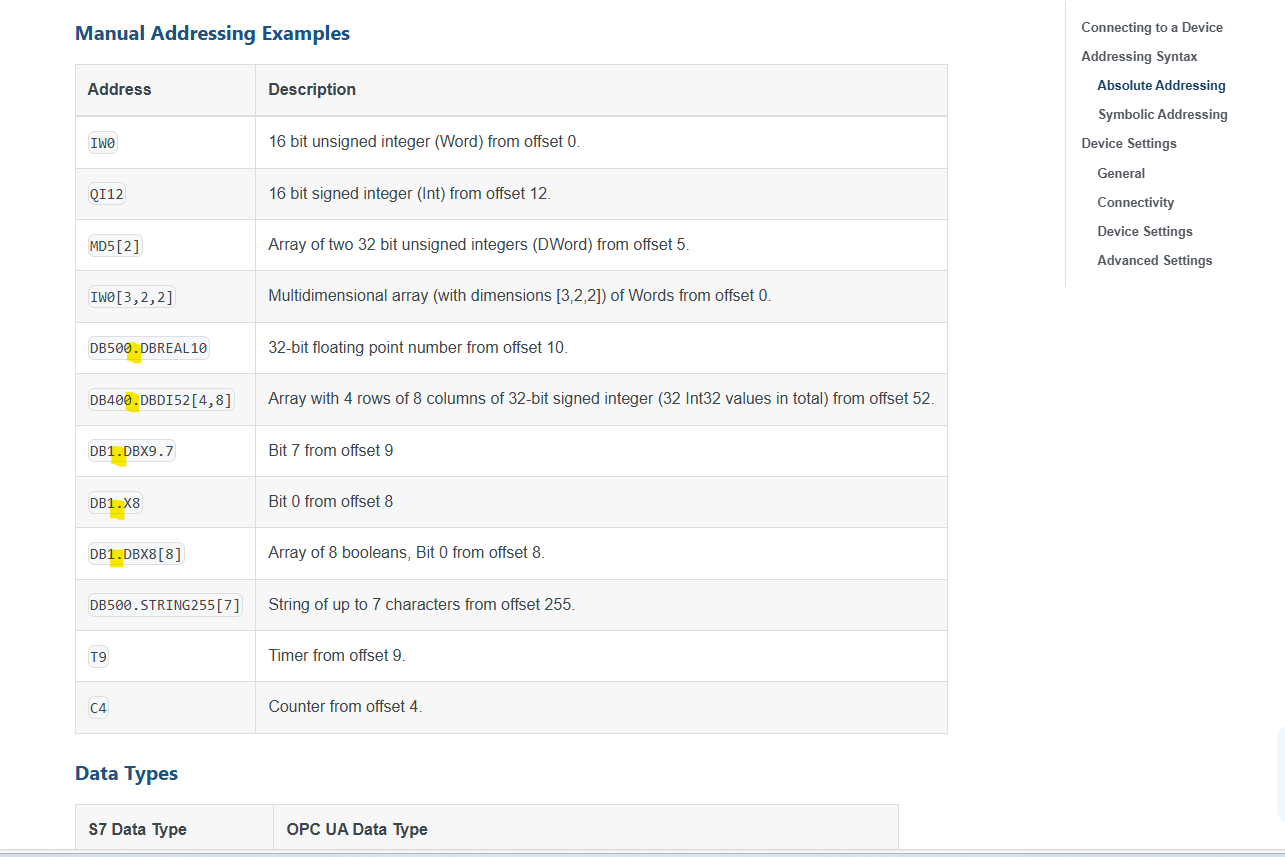Select the QI12 address code
The image size is (1285, 857).
107,194
